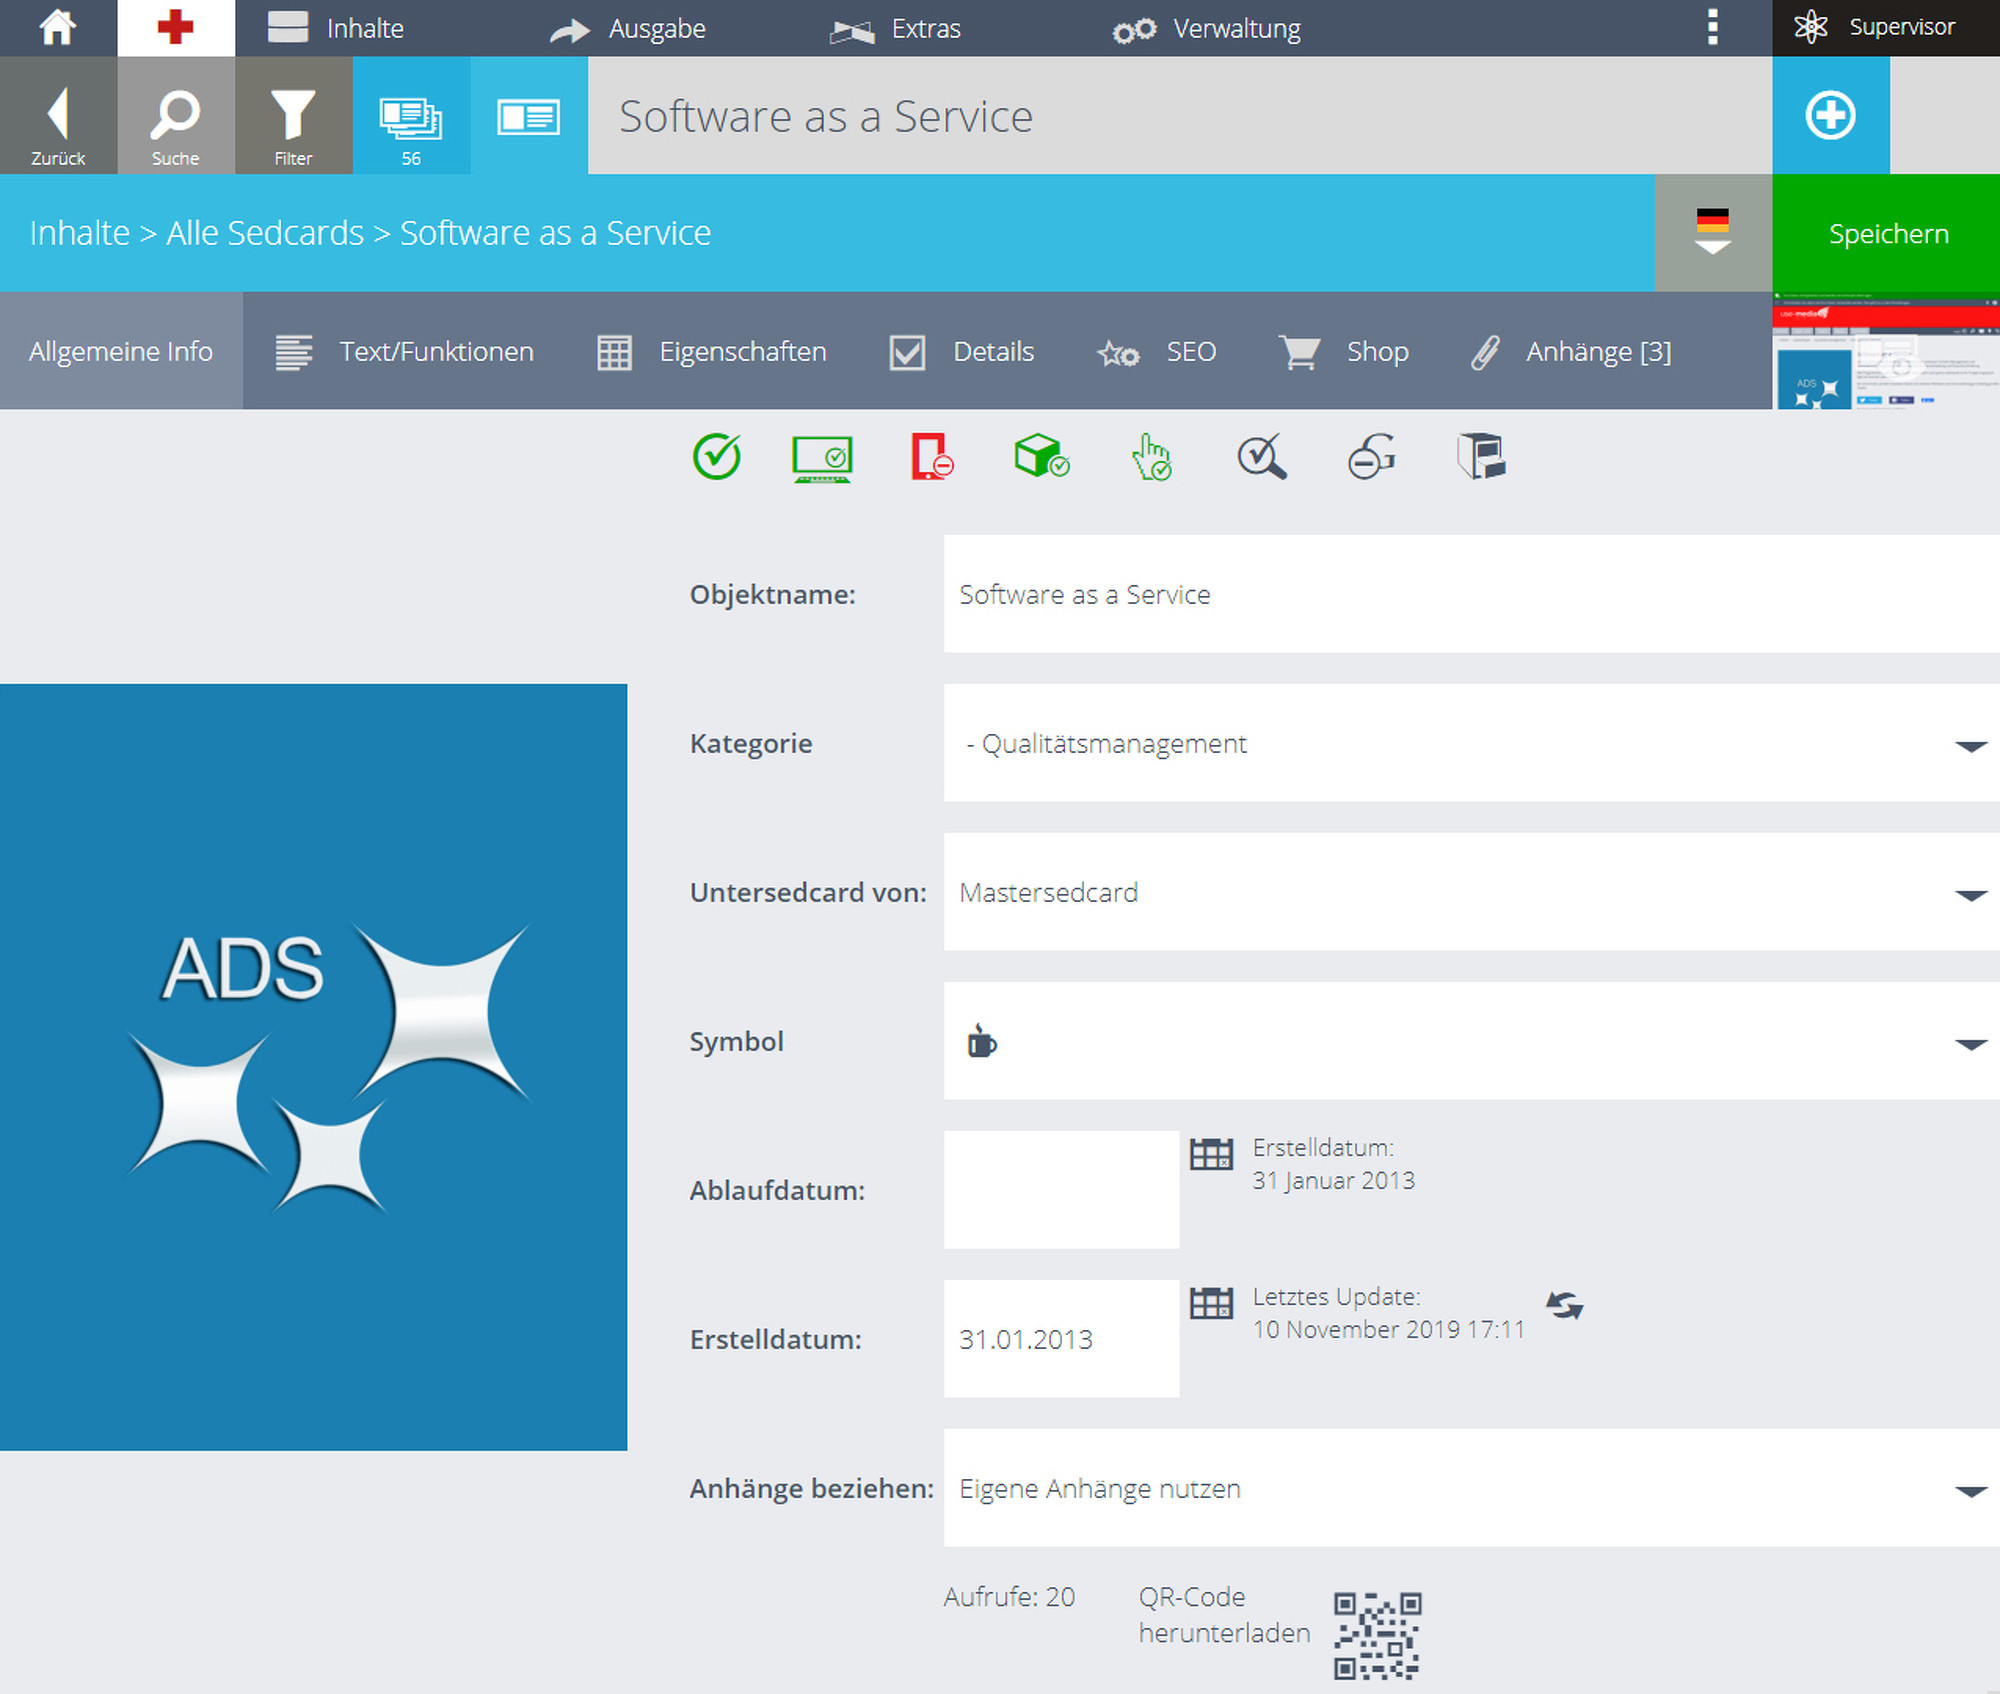
Task: Click the refresh icon beside Letztes Update
Action: pyautogui.click(x=1565, y=1305)
